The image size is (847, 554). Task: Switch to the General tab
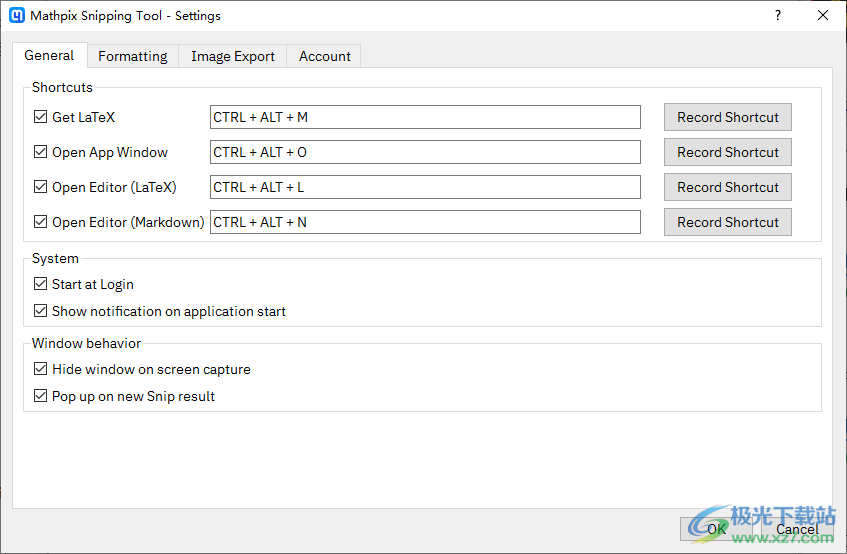pyautogui.click(x=49, y=56)
